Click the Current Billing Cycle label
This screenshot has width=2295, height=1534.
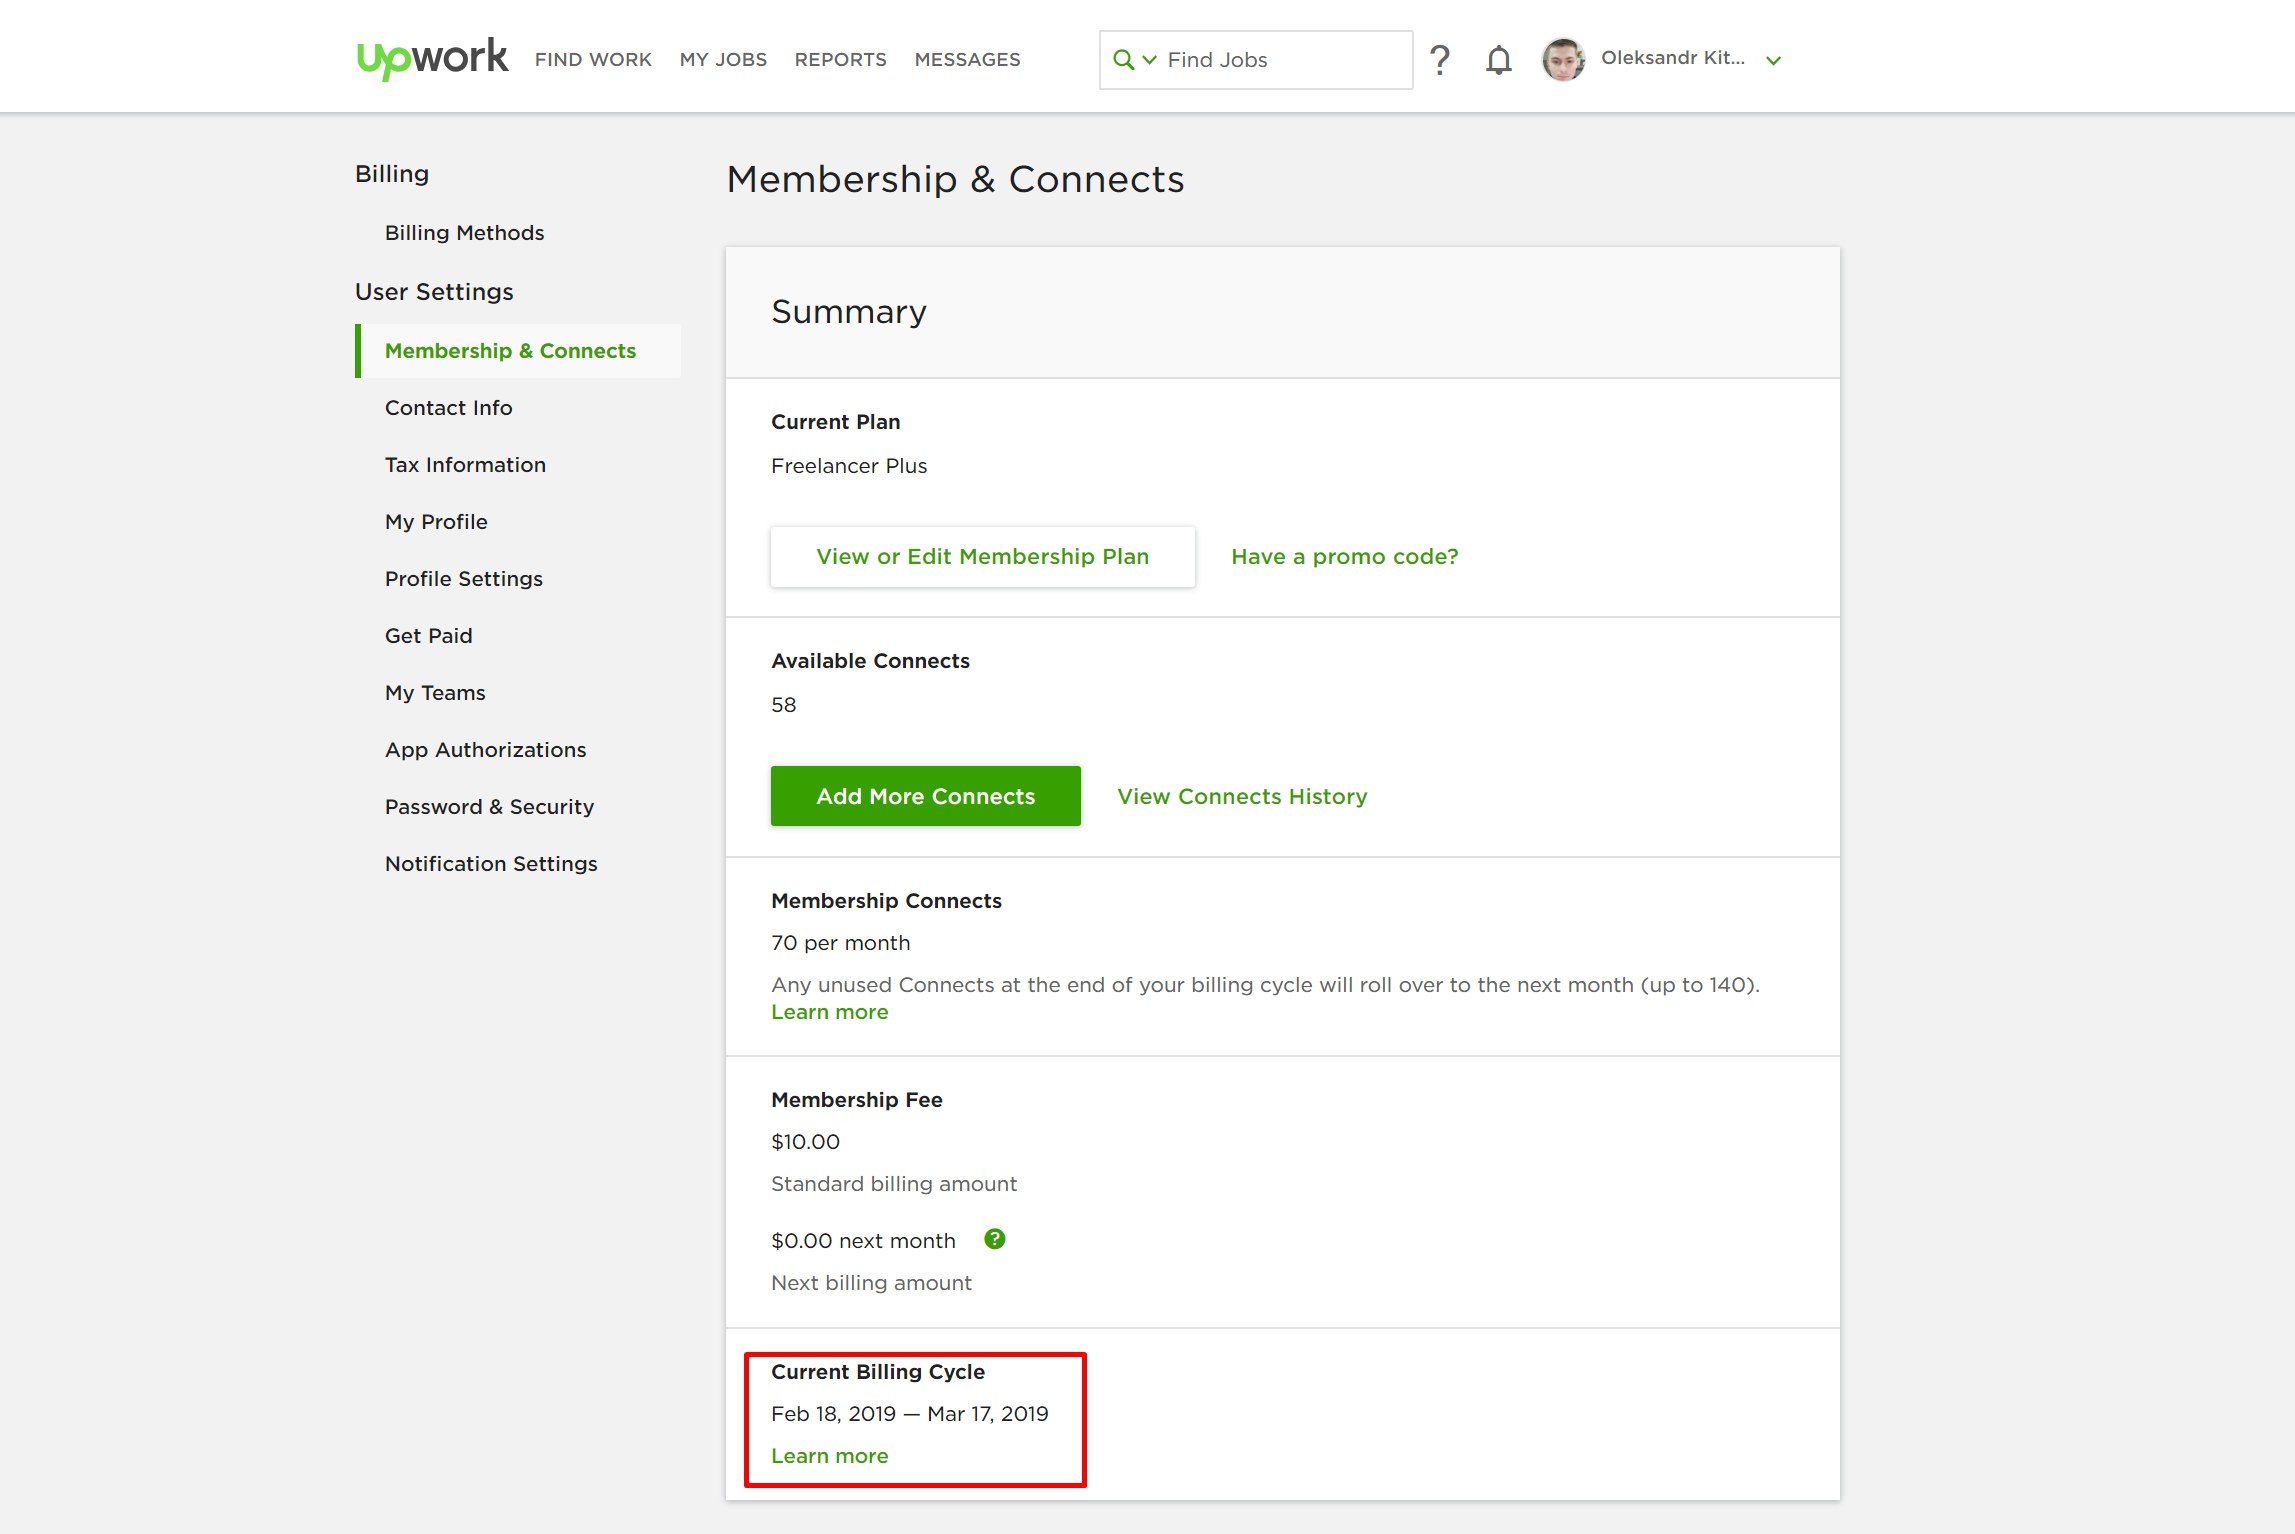(x=877, y=1372)
